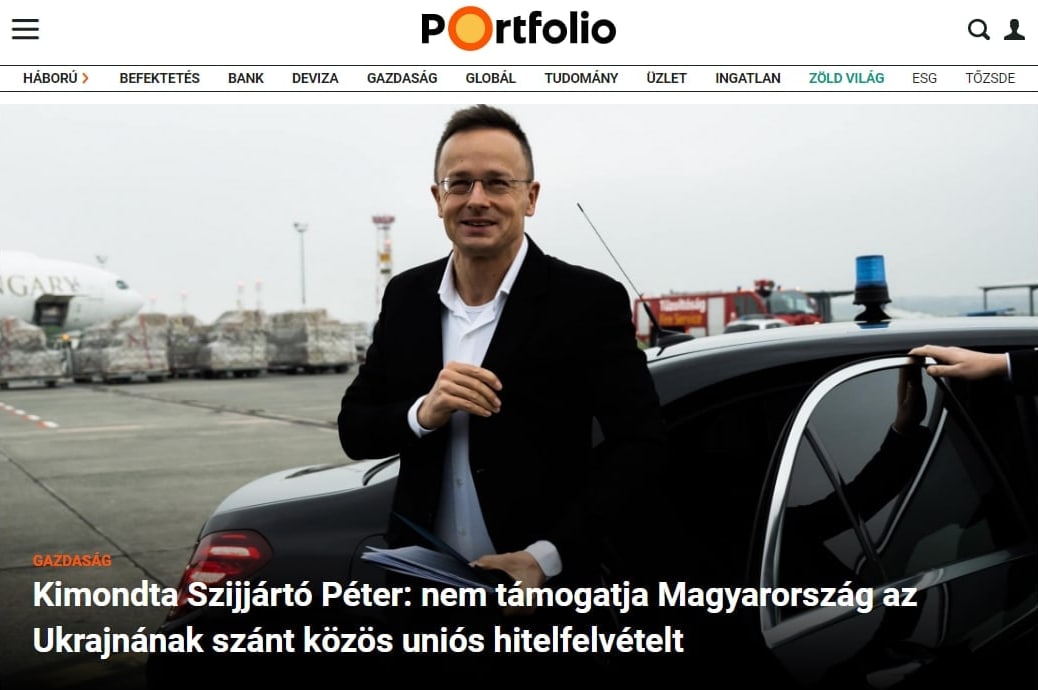Image resolution: width=1038 pixels, height=690 pixels.
Task: Open the Szijjártó Péter headline article
Action: click(474, 617)
